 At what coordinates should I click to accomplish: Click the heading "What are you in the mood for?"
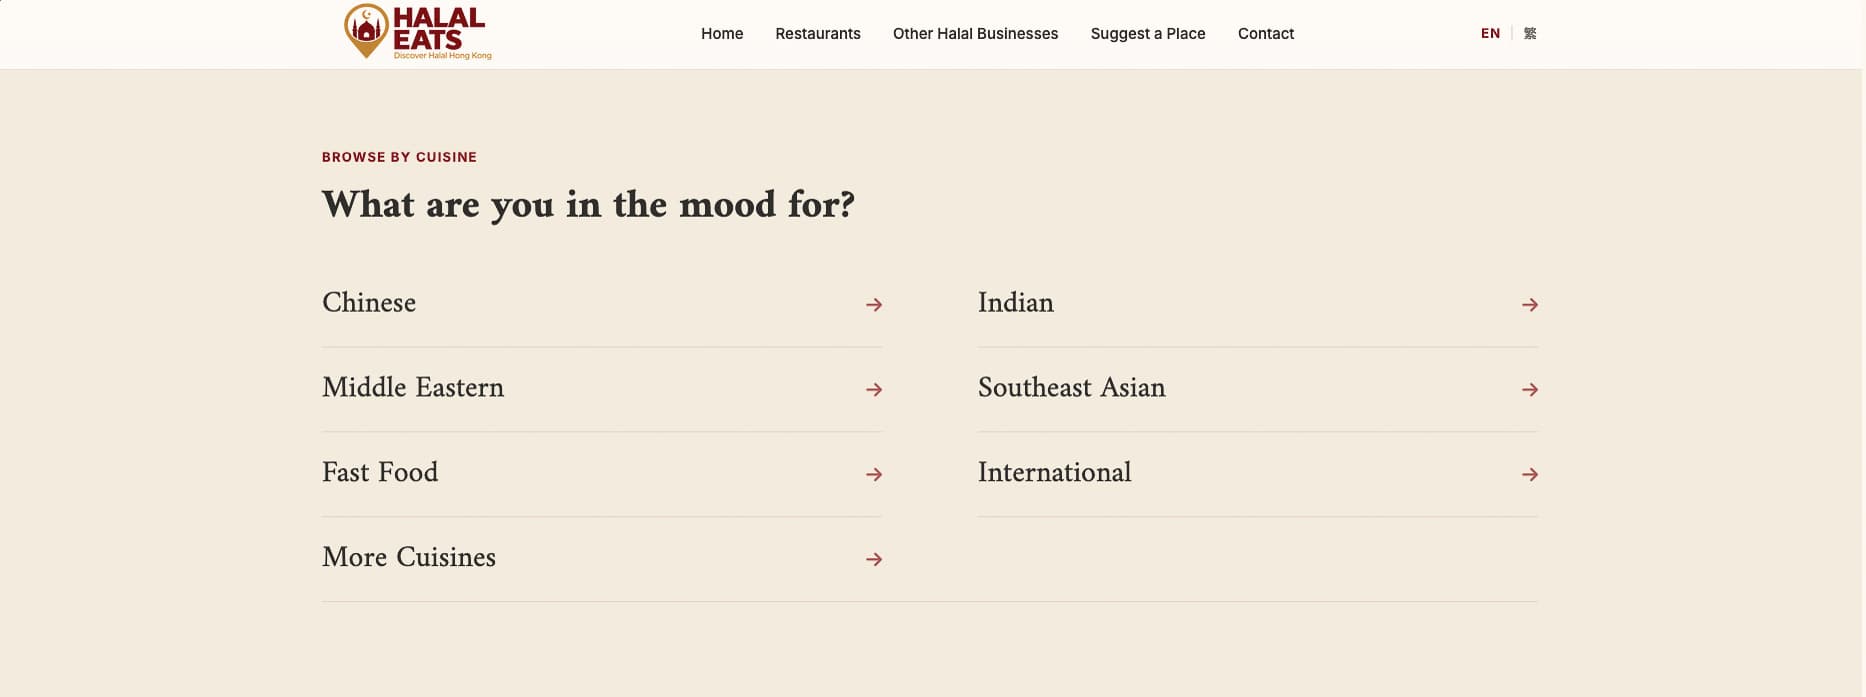coord(588,205)
